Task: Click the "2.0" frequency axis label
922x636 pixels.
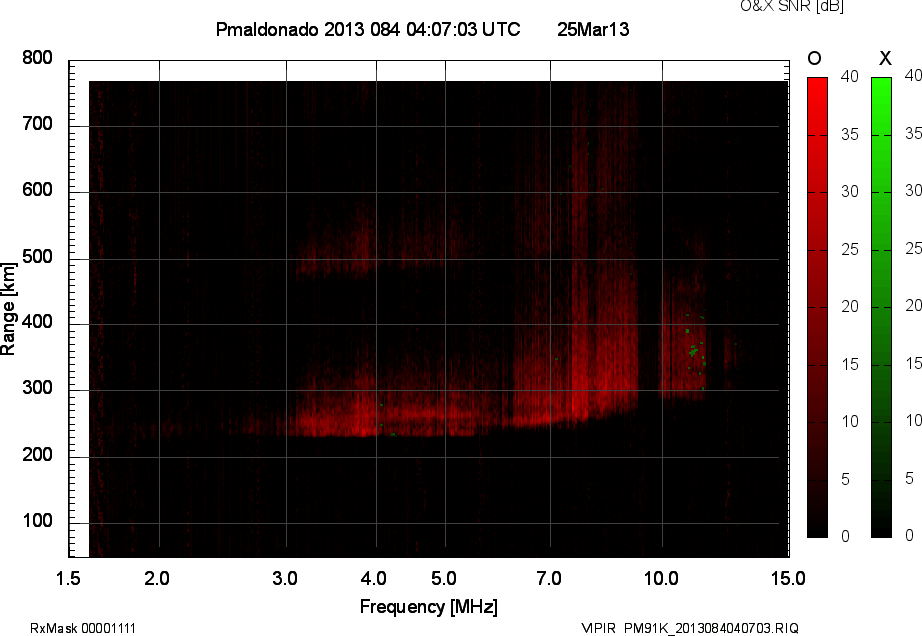Action: tap(157, 578)
